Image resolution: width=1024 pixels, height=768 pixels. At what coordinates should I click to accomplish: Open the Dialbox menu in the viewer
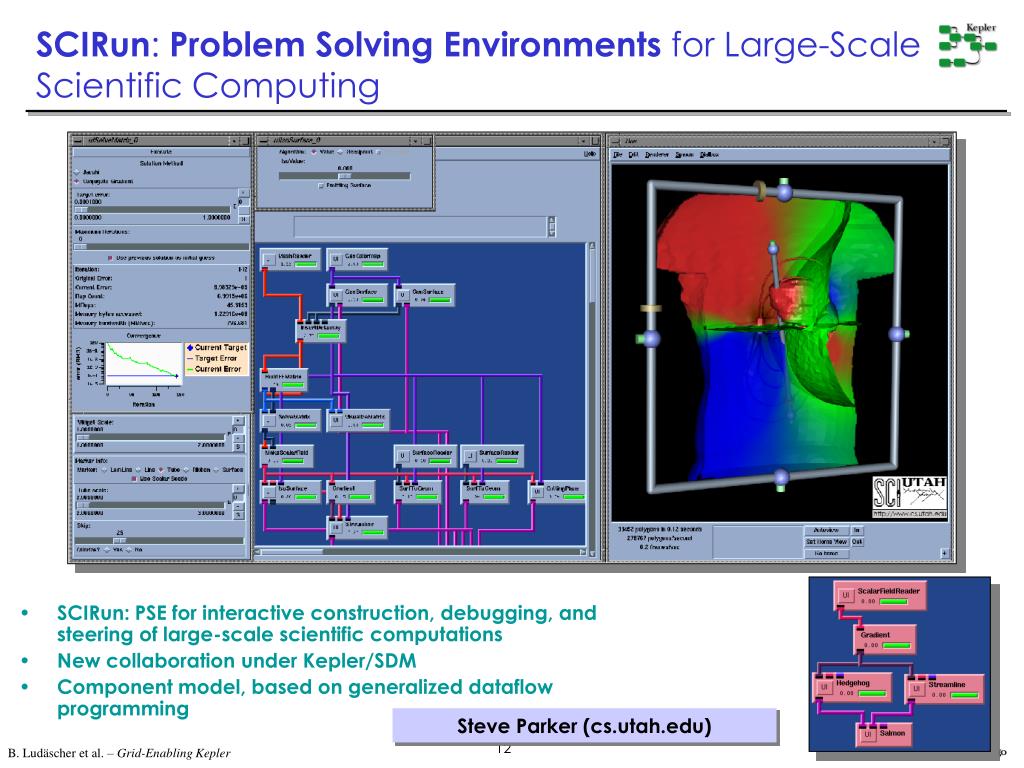[709, 155]
